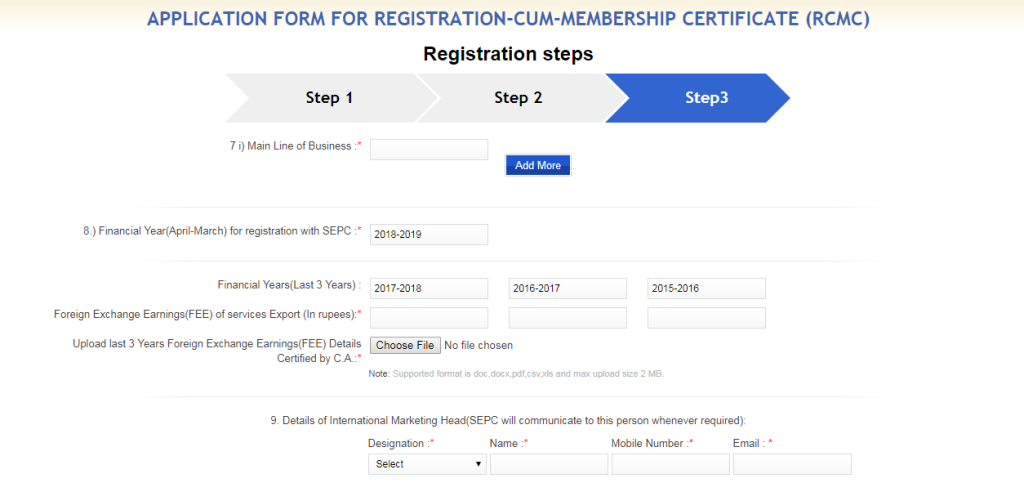Focus FEE amount field under 2017-2018
Image resolution: width=1024 pixels, height=483 pixels.
pyautogui.click(x=429, y=318)
